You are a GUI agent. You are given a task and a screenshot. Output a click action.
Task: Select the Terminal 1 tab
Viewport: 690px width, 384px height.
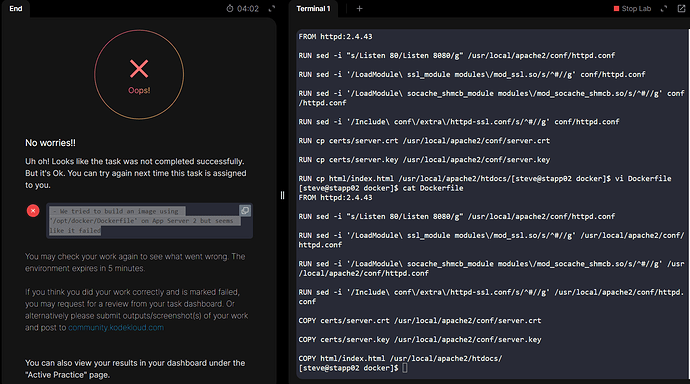click(313, 8)
